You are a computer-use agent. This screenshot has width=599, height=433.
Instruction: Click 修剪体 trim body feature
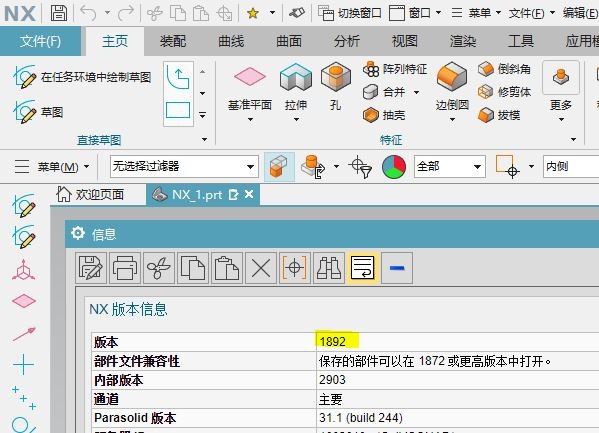point(504,92)
